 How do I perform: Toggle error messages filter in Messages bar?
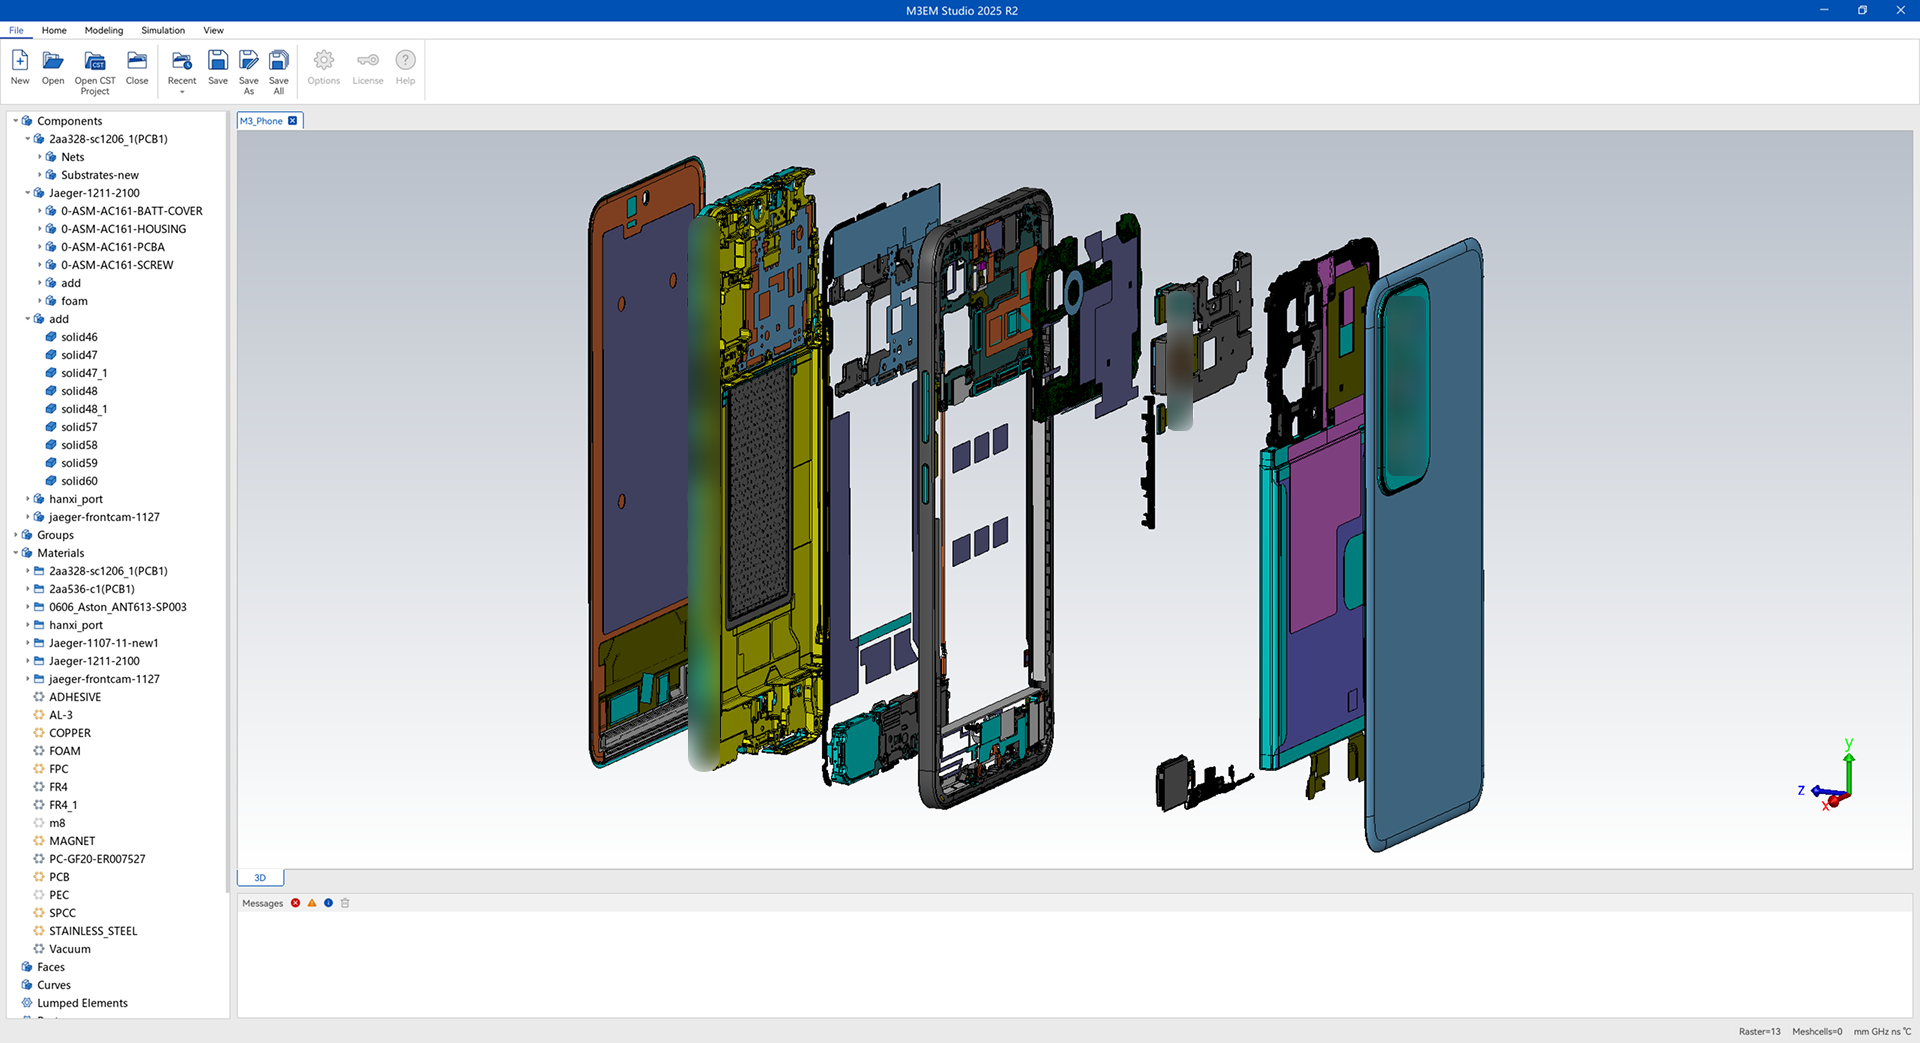295,903
